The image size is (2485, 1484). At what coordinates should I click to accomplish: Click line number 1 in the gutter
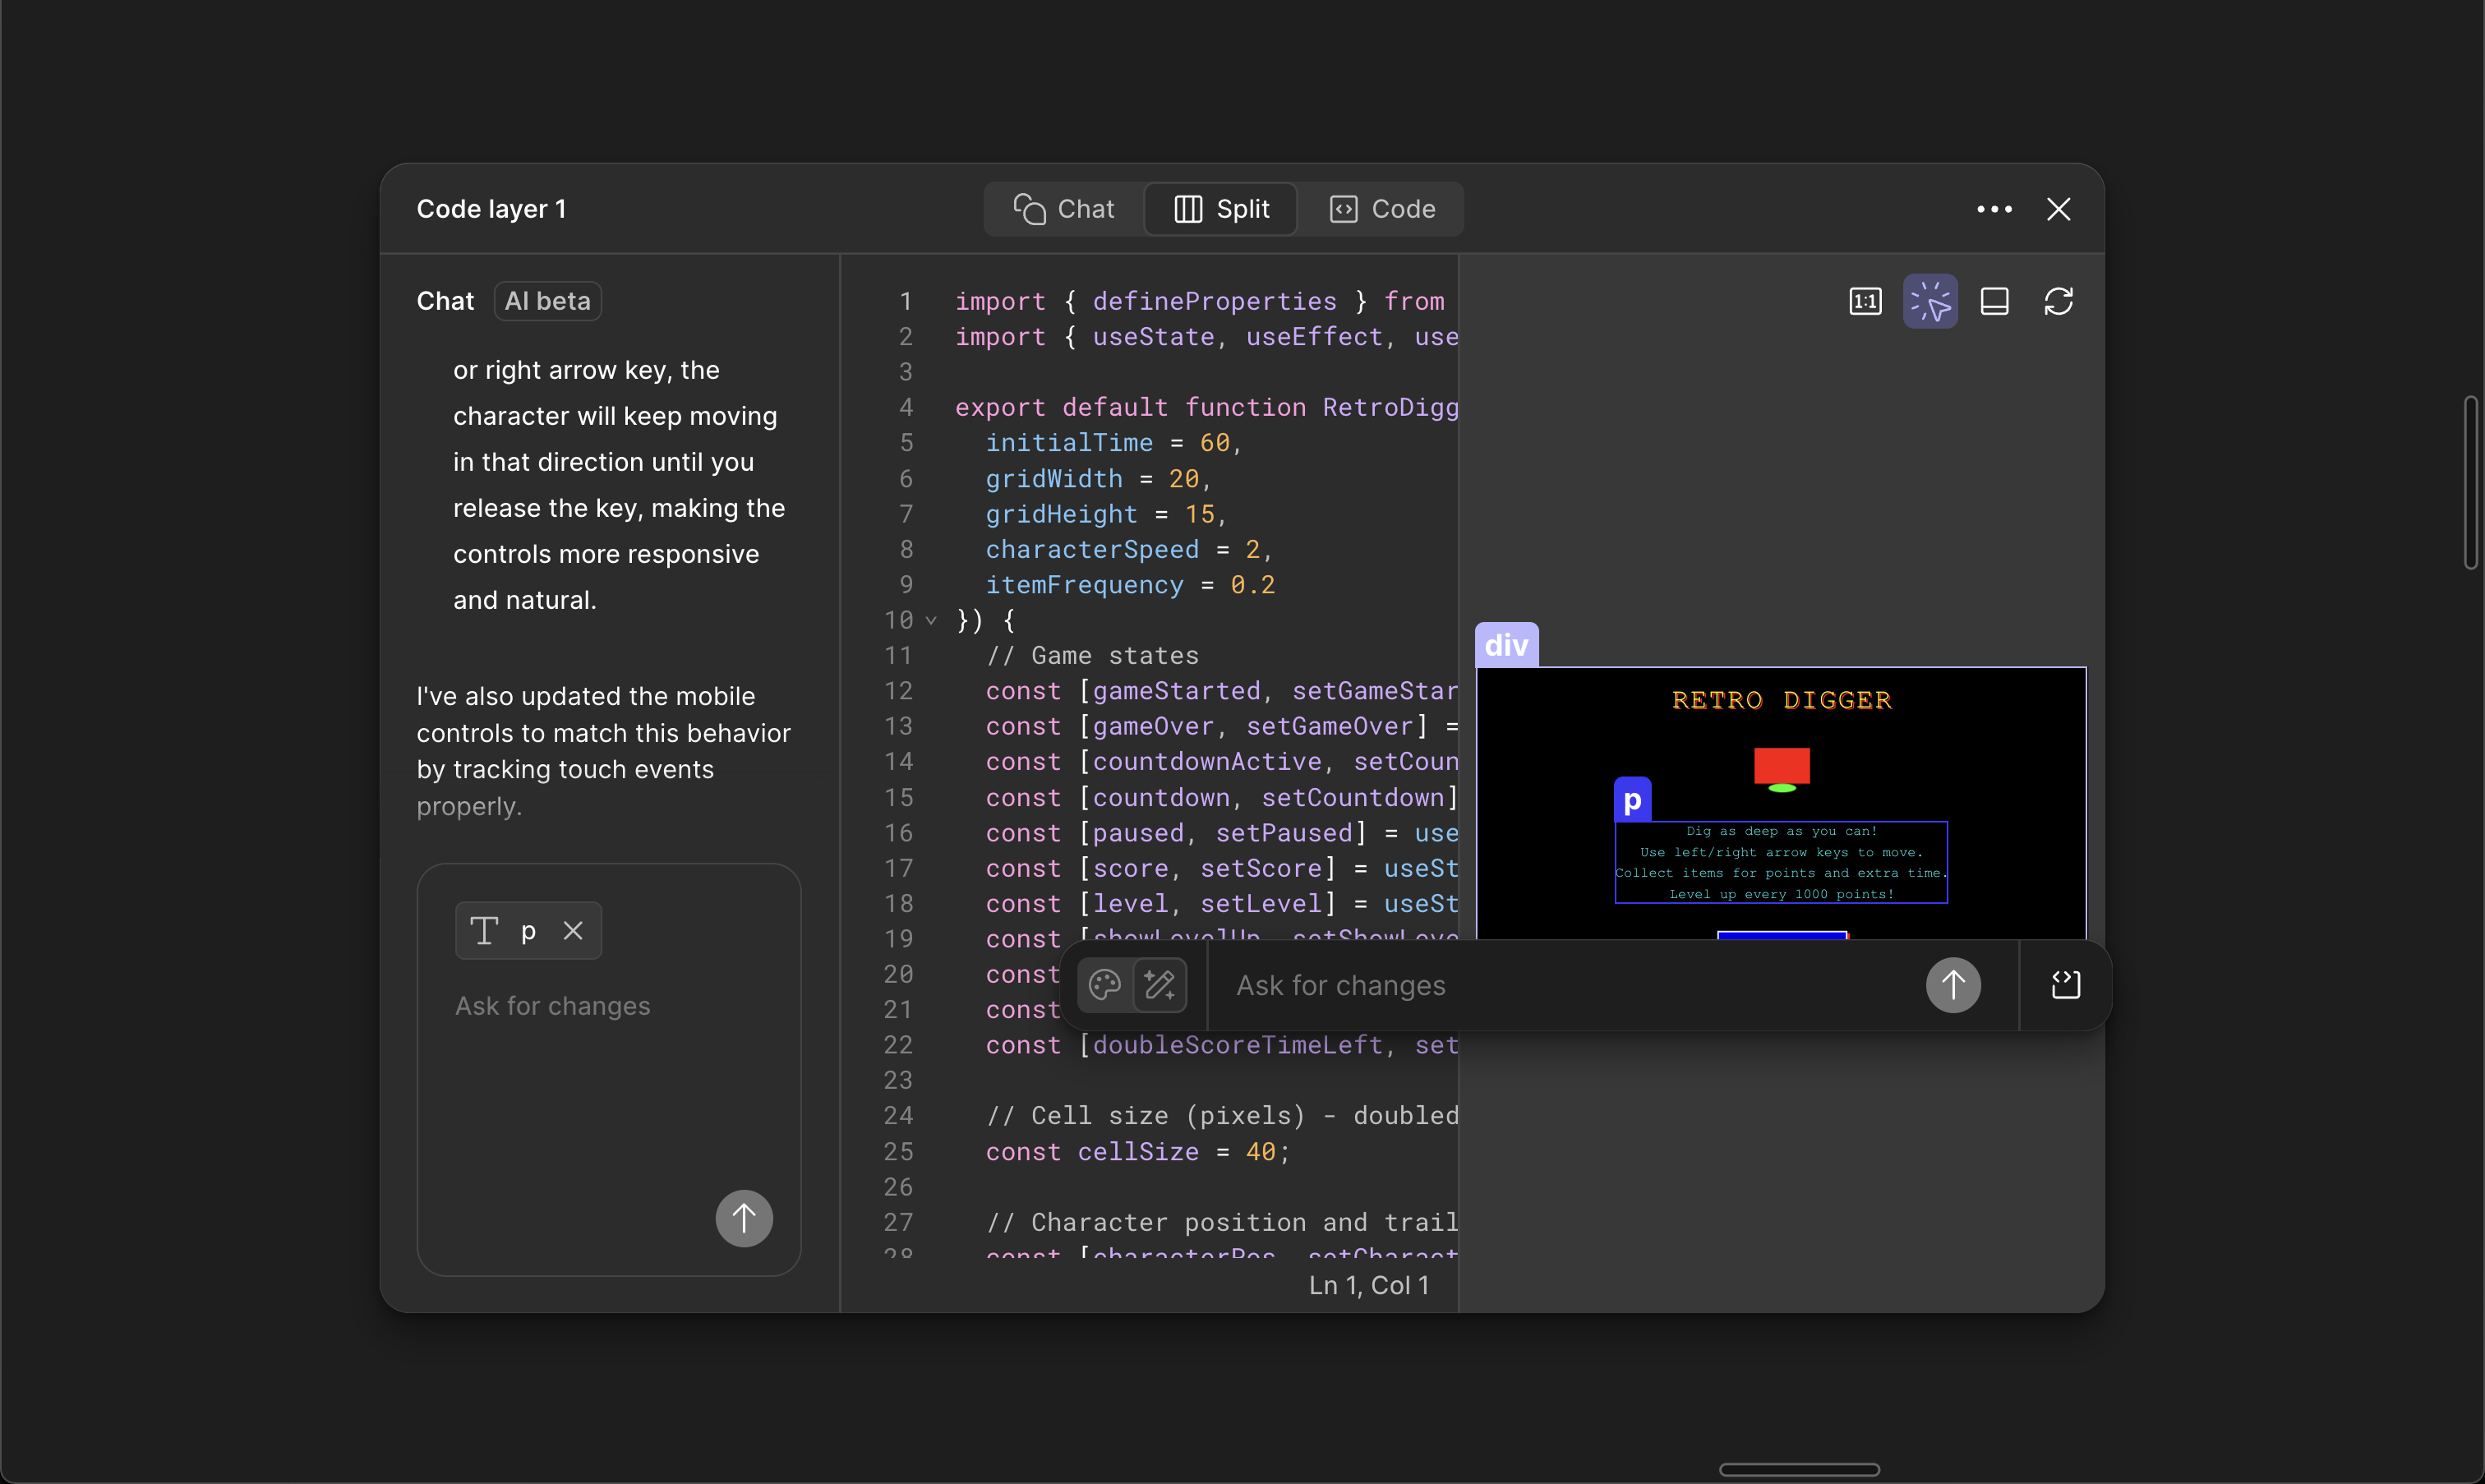pyautogui.click(x=905, y=301)
